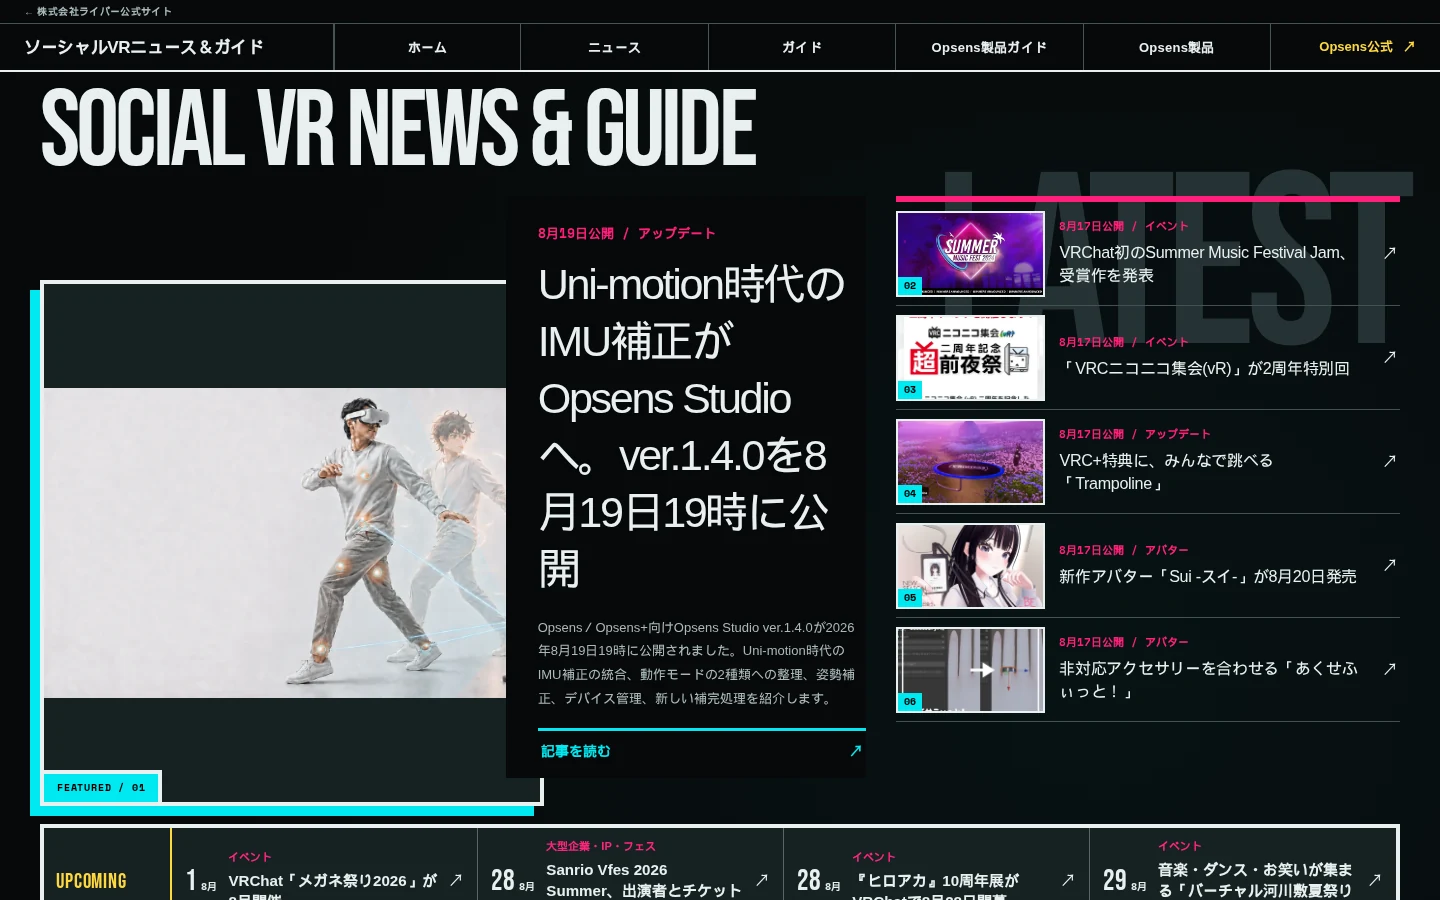Click arrow icon on バーチャル河川敷夏祭り event
This screenshot has height=900, width=1440.
(x=1375, y=880)
